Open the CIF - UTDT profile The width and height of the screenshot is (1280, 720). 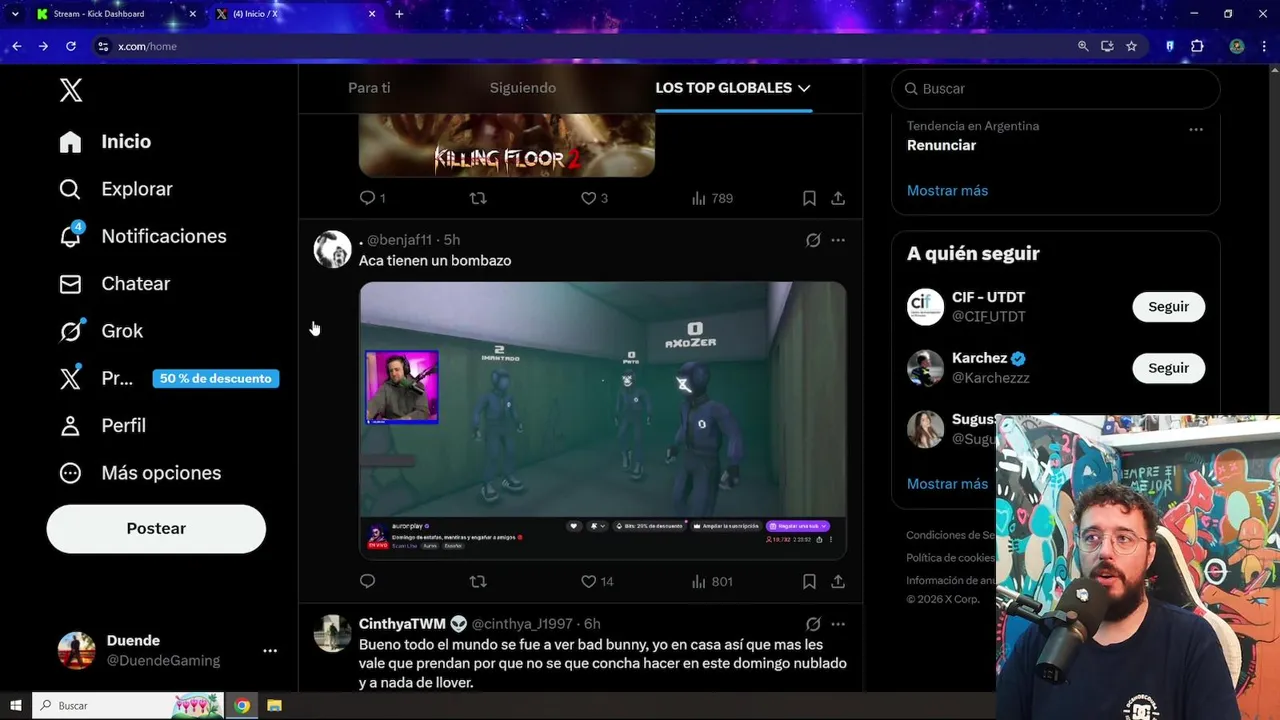coord(988,297)
